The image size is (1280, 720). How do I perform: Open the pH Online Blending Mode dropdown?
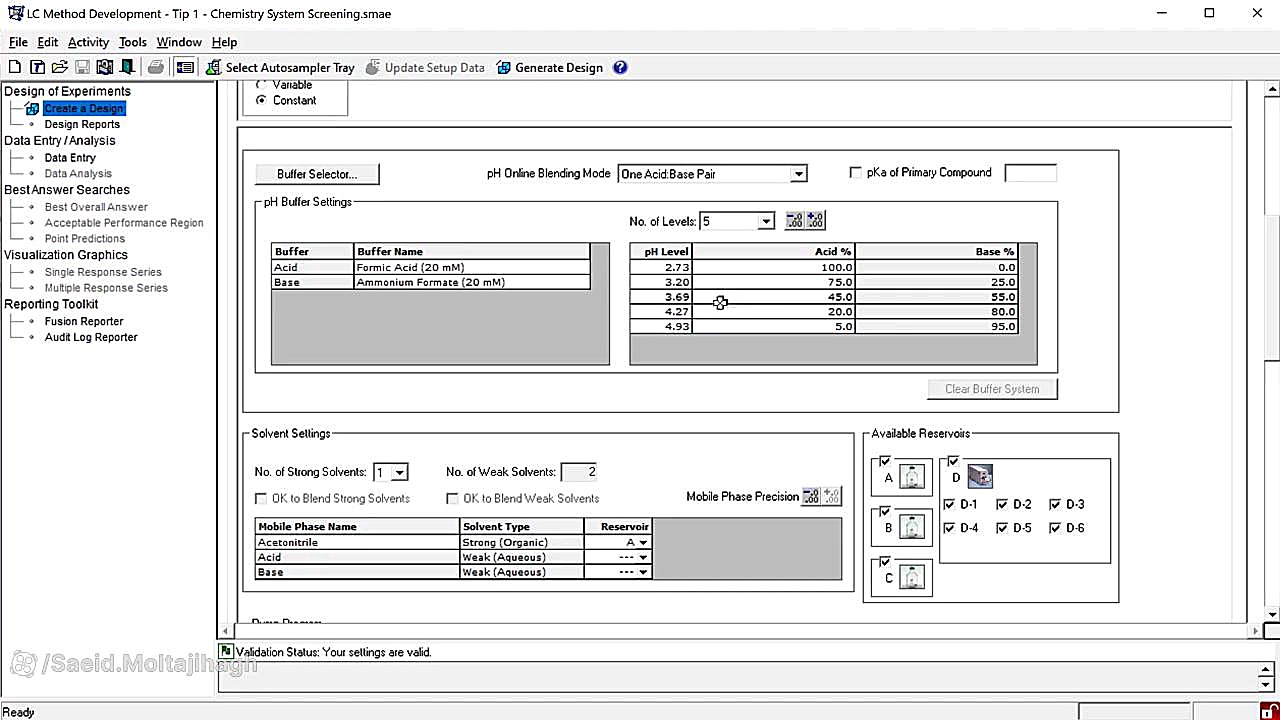(x=798, y=174)
